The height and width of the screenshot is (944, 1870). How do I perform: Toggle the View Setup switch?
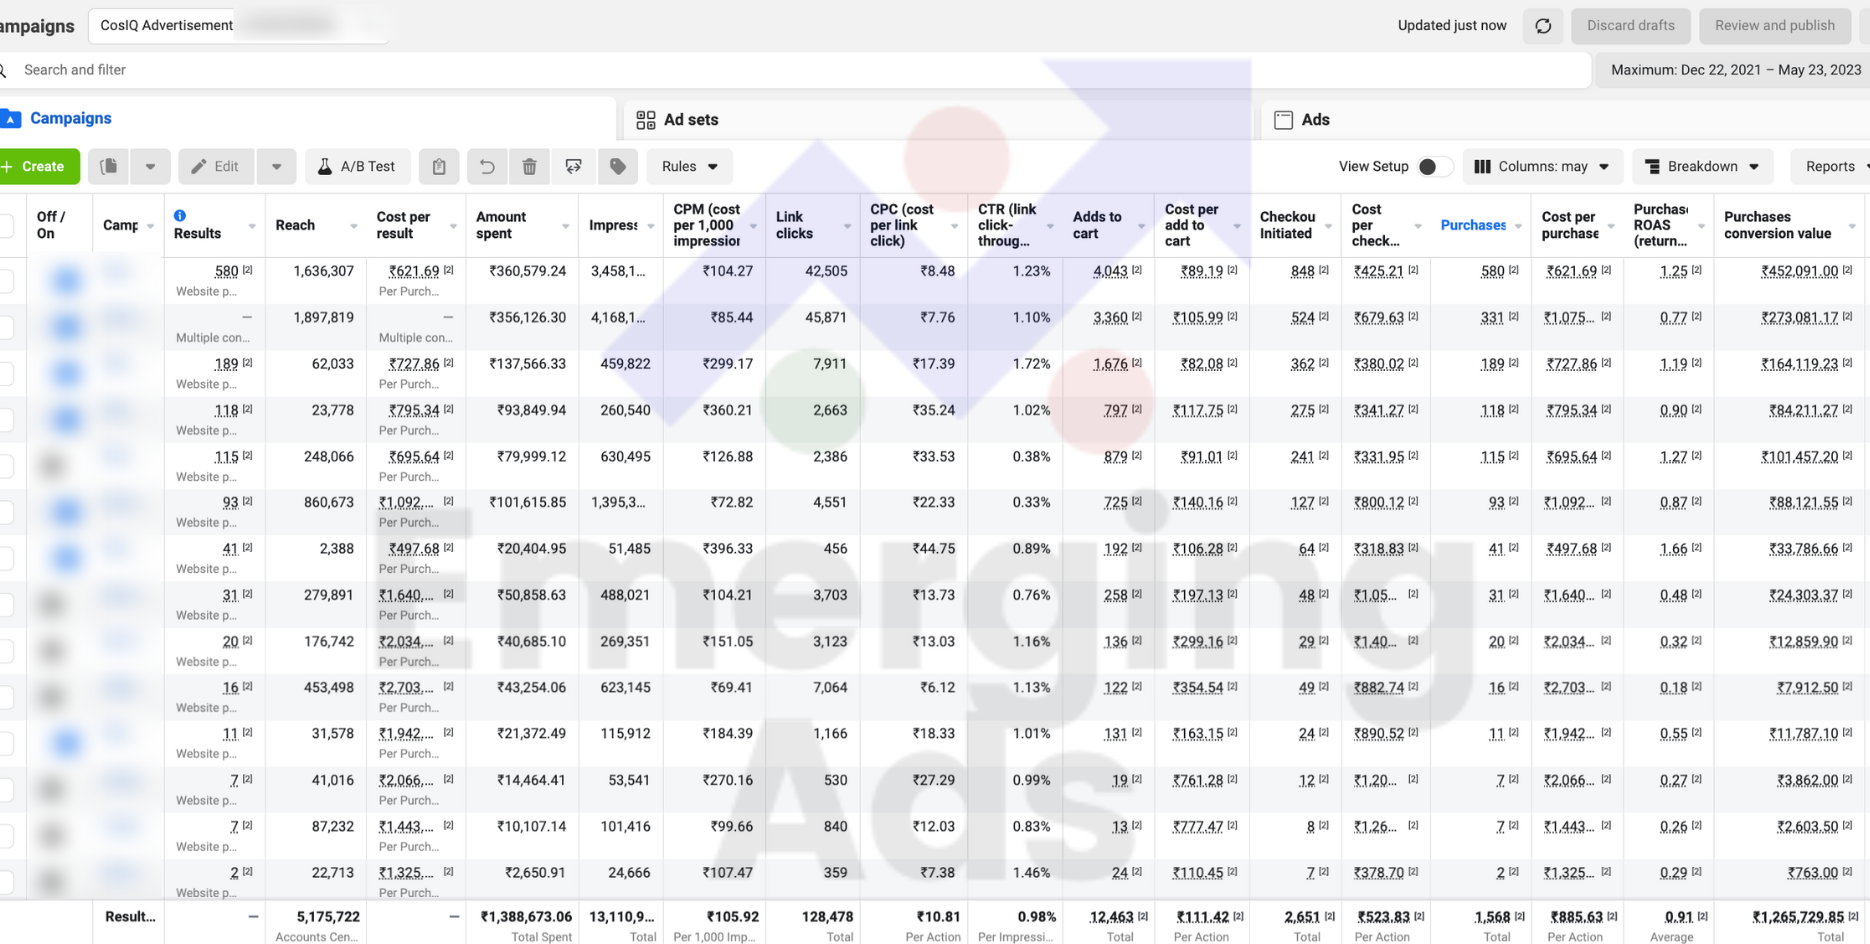point(1434,166)
